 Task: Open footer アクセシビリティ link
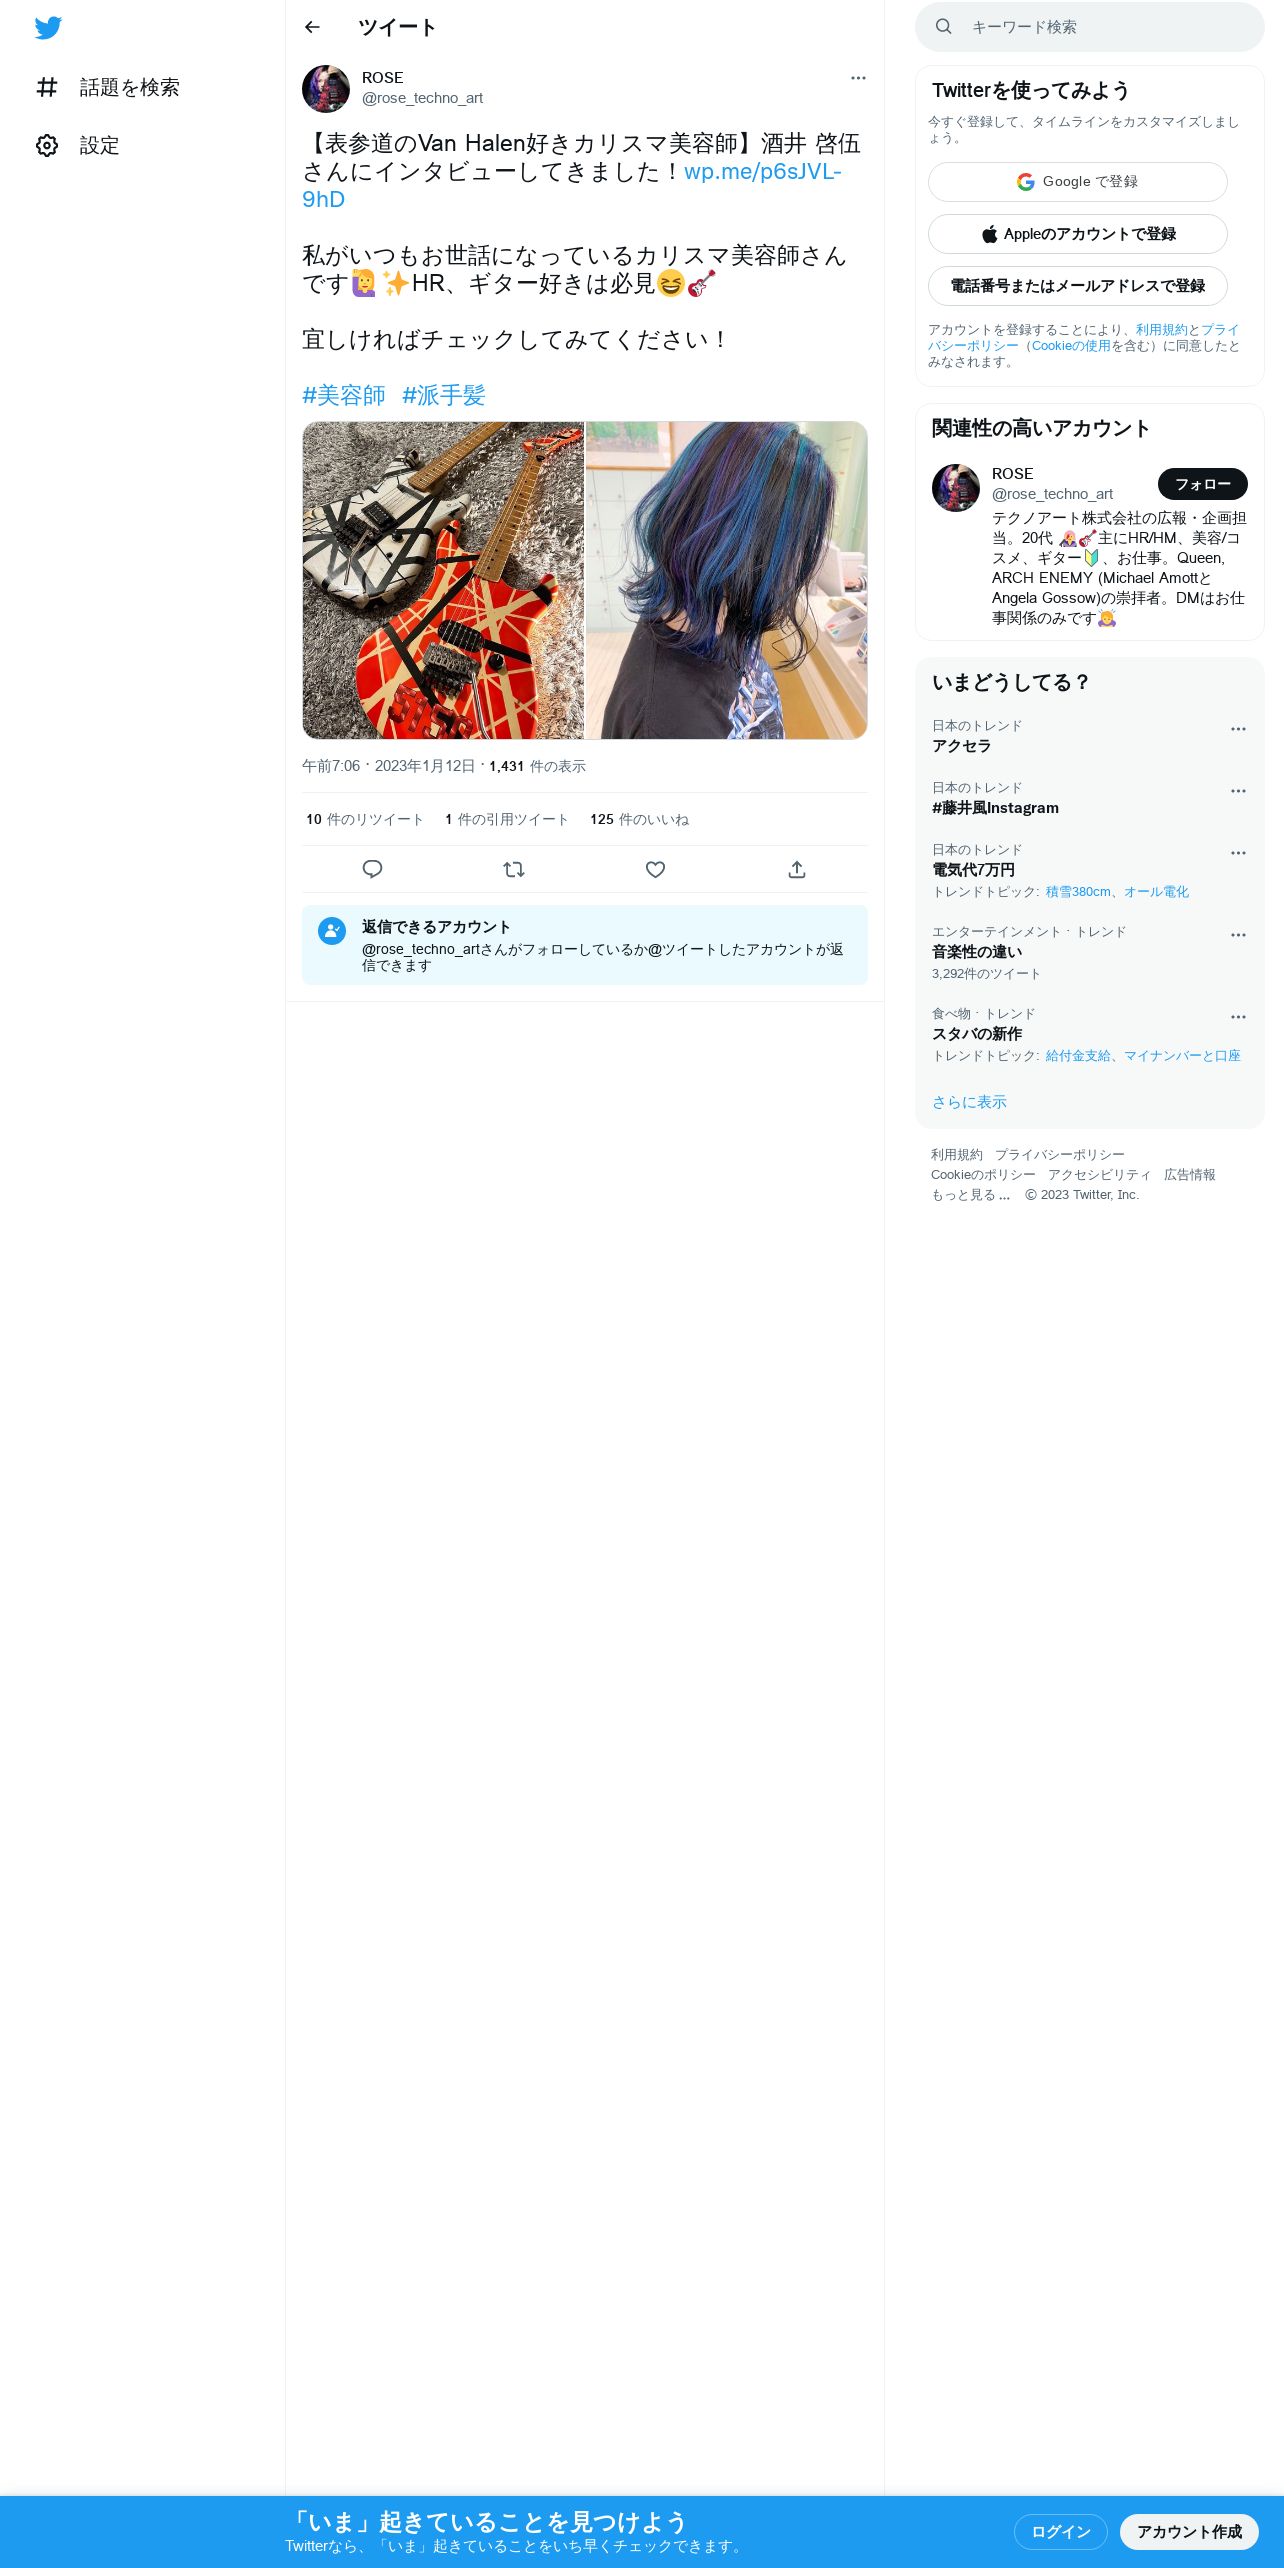pos(1099,1175)
